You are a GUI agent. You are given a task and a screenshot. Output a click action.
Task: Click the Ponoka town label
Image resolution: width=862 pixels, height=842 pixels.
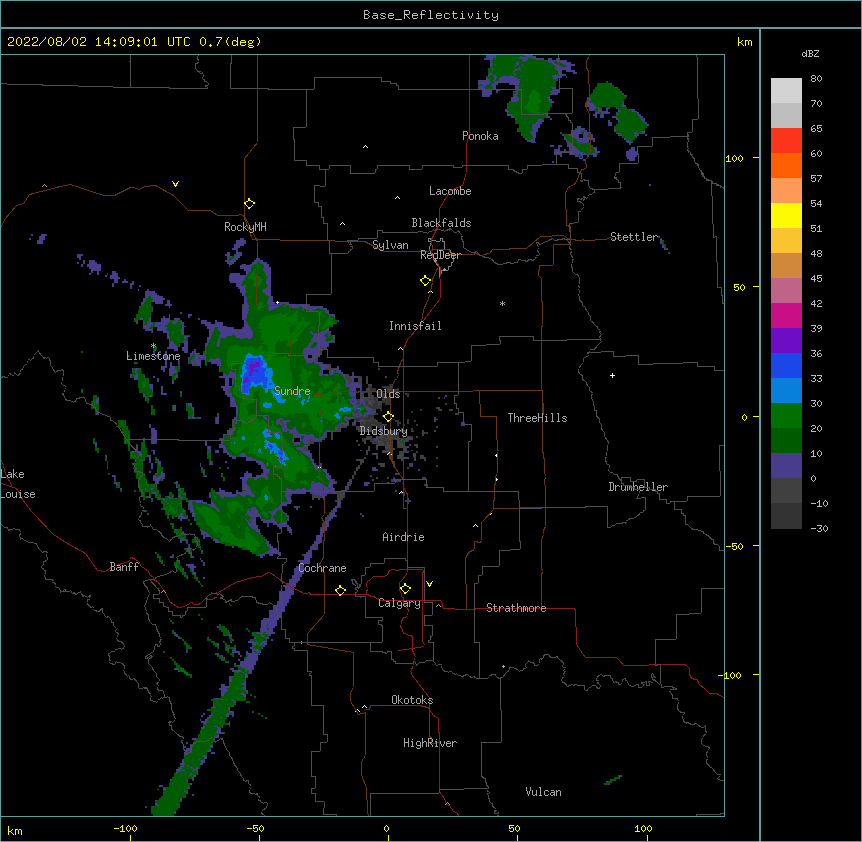point(480,136)
